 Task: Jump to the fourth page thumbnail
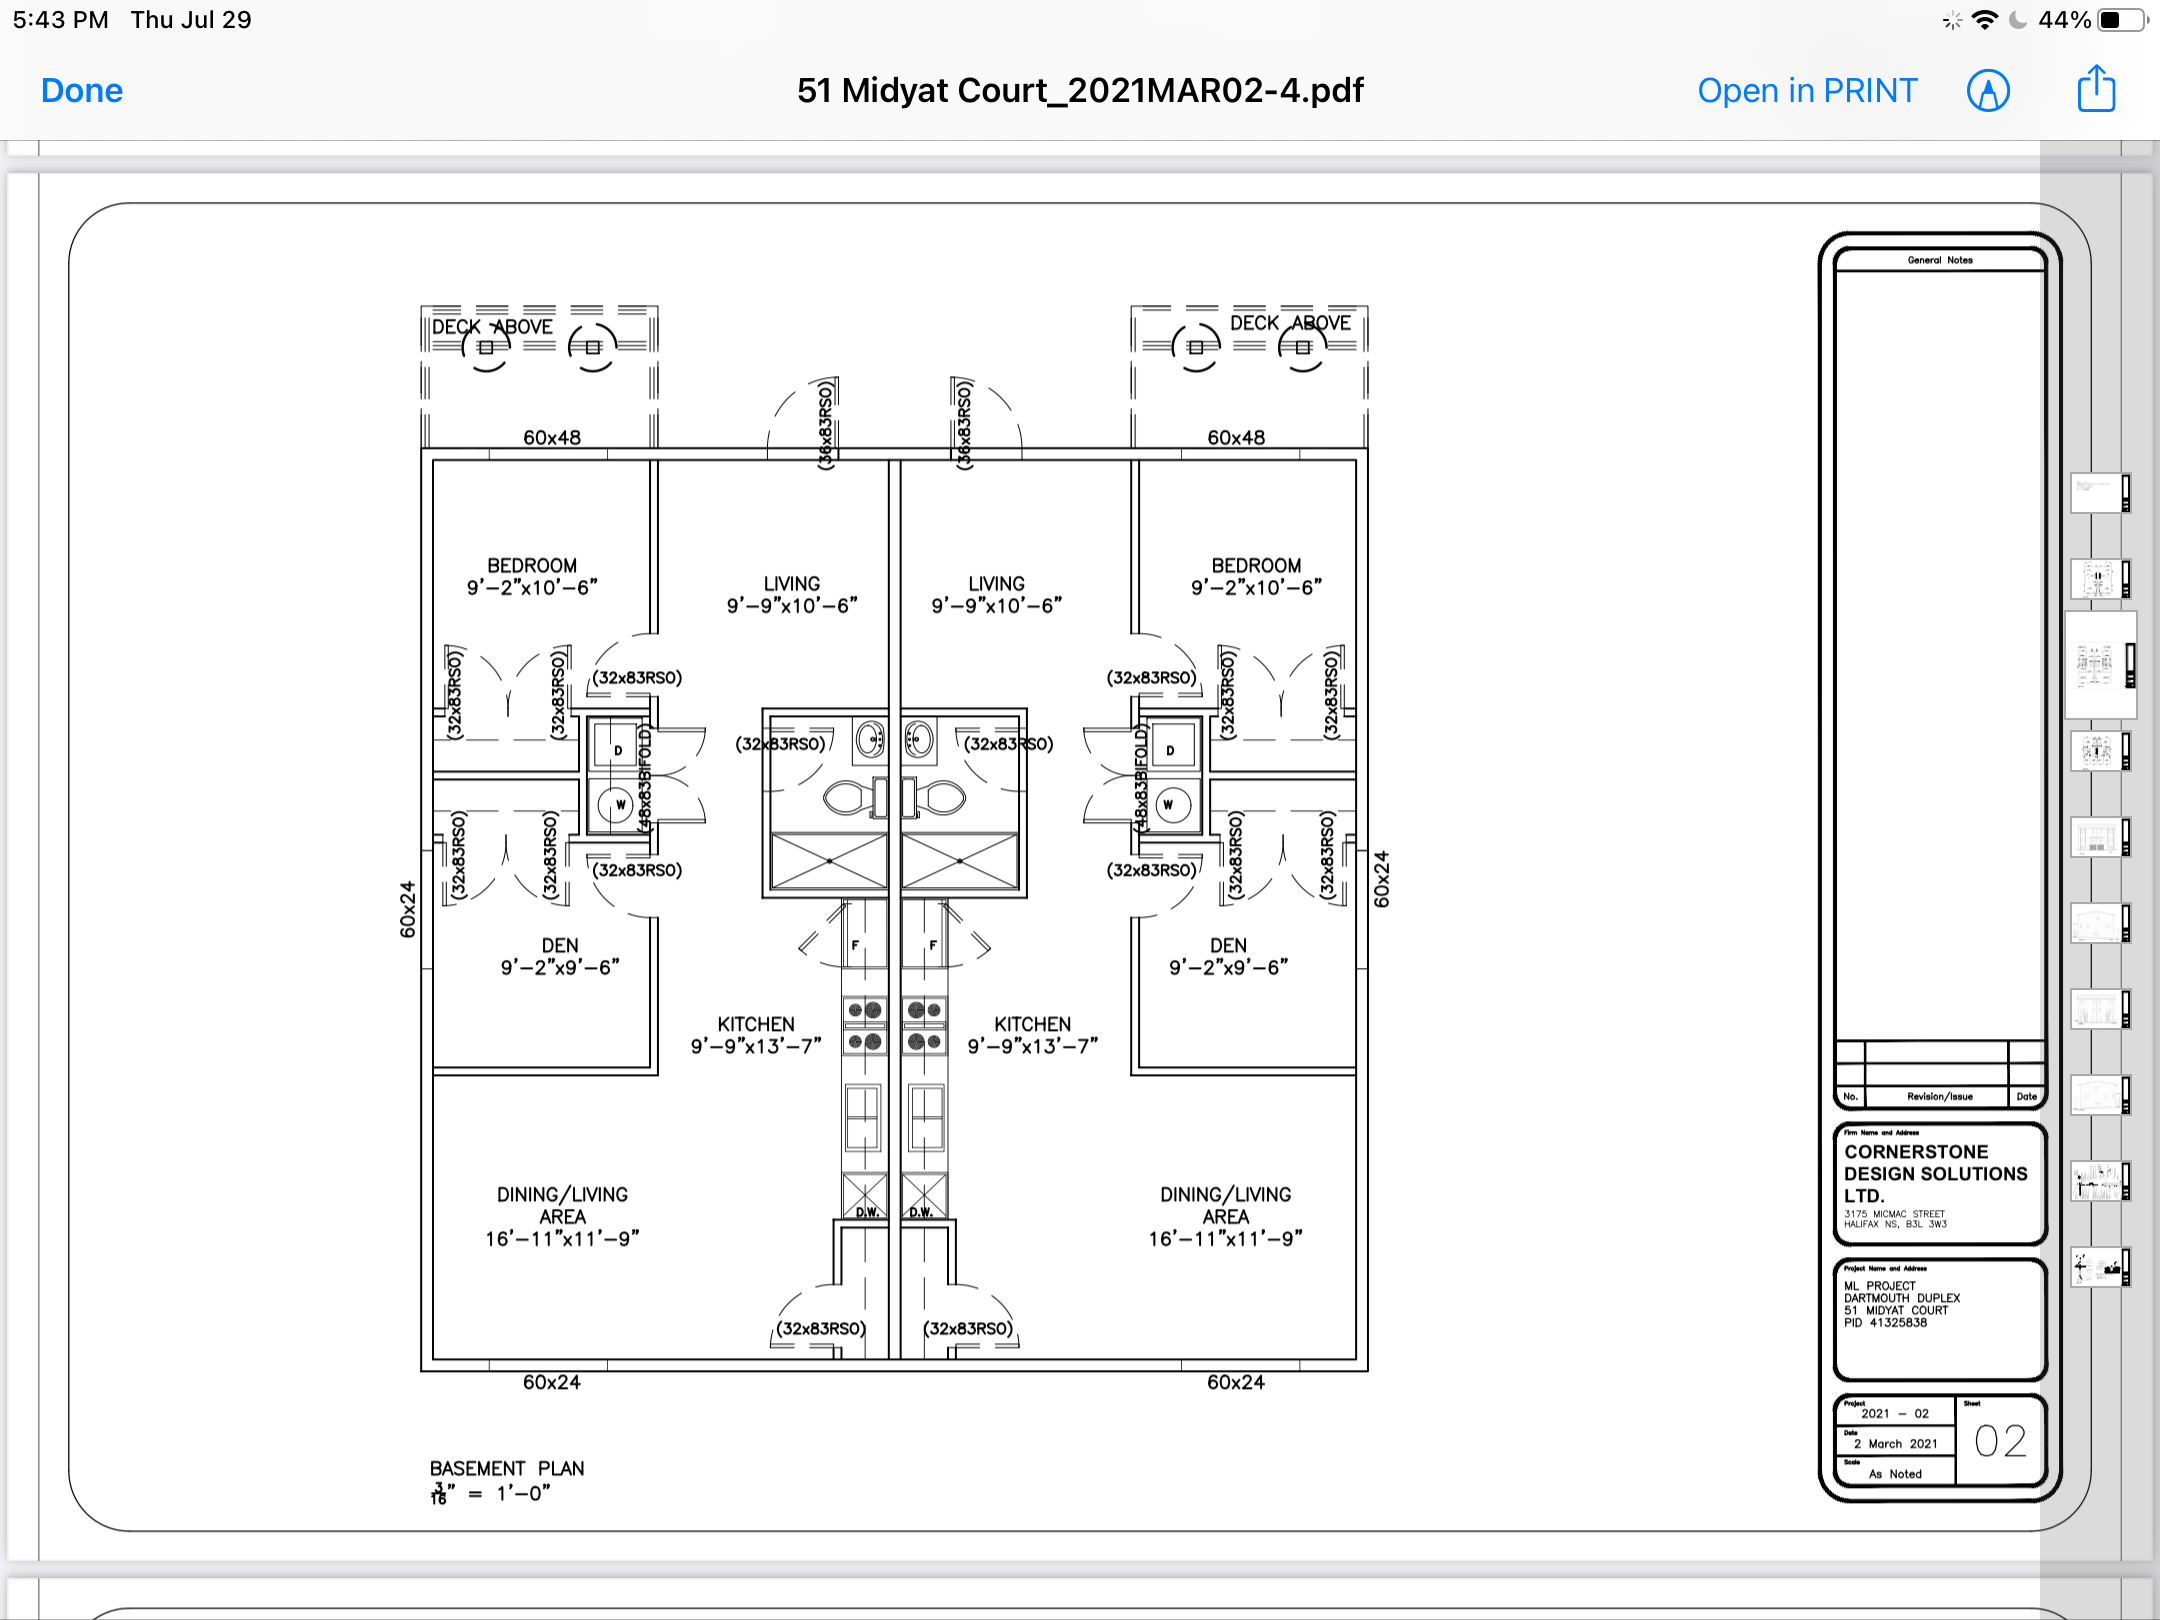pyautogui.click(x=2099, y=751)
